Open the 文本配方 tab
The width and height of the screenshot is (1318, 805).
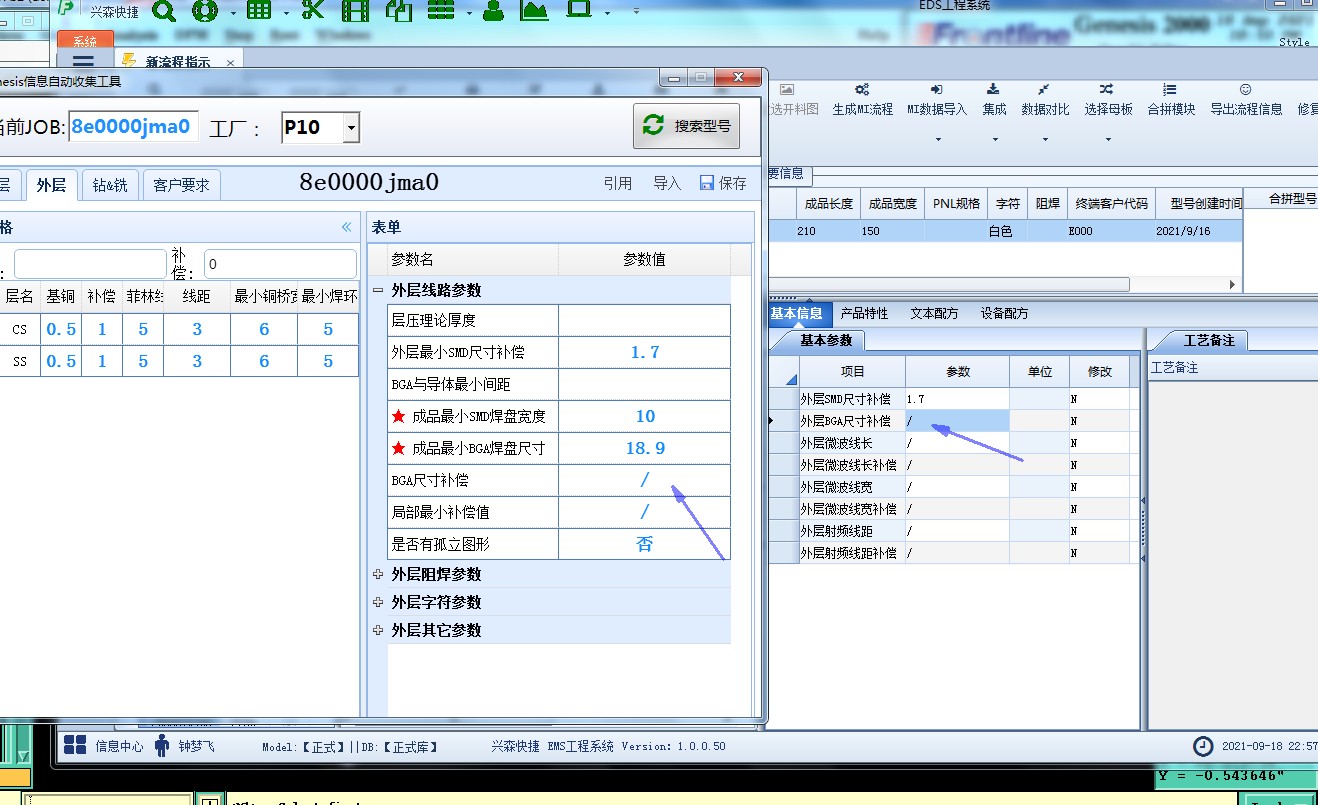[934, 313]
